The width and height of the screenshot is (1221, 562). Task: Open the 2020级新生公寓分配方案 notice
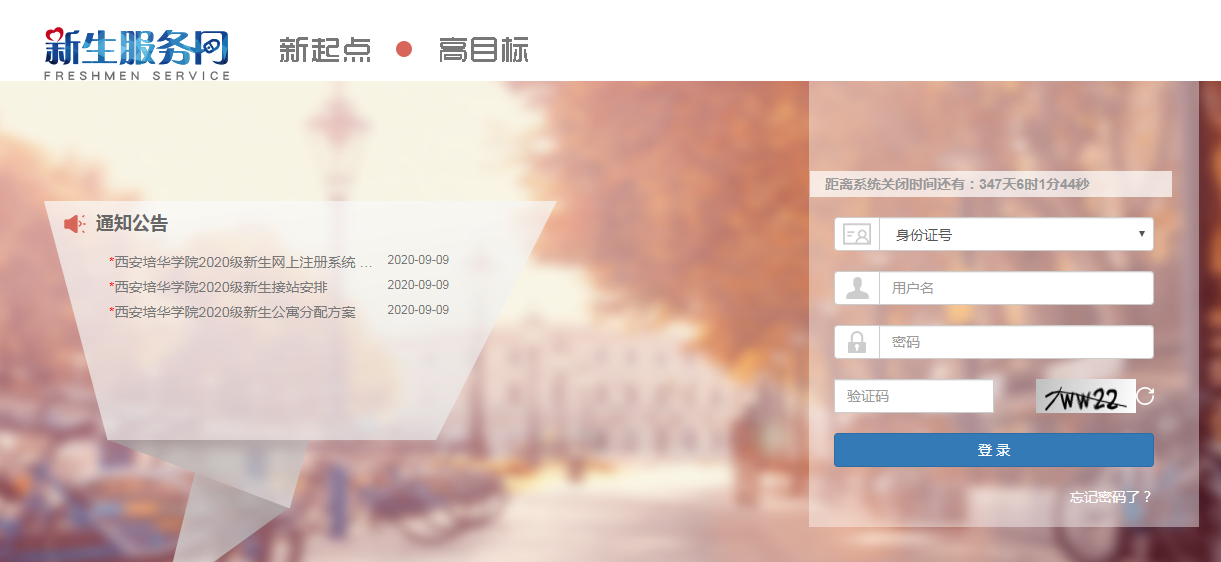(x=235, y=312)
